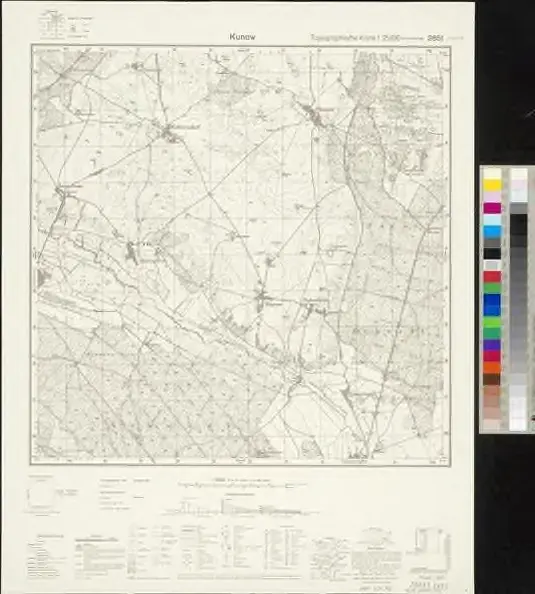Select the purple swatch on the color strip
Viewport: 535px width, 594px height.
pyautogui.click(x=492, y=345)
